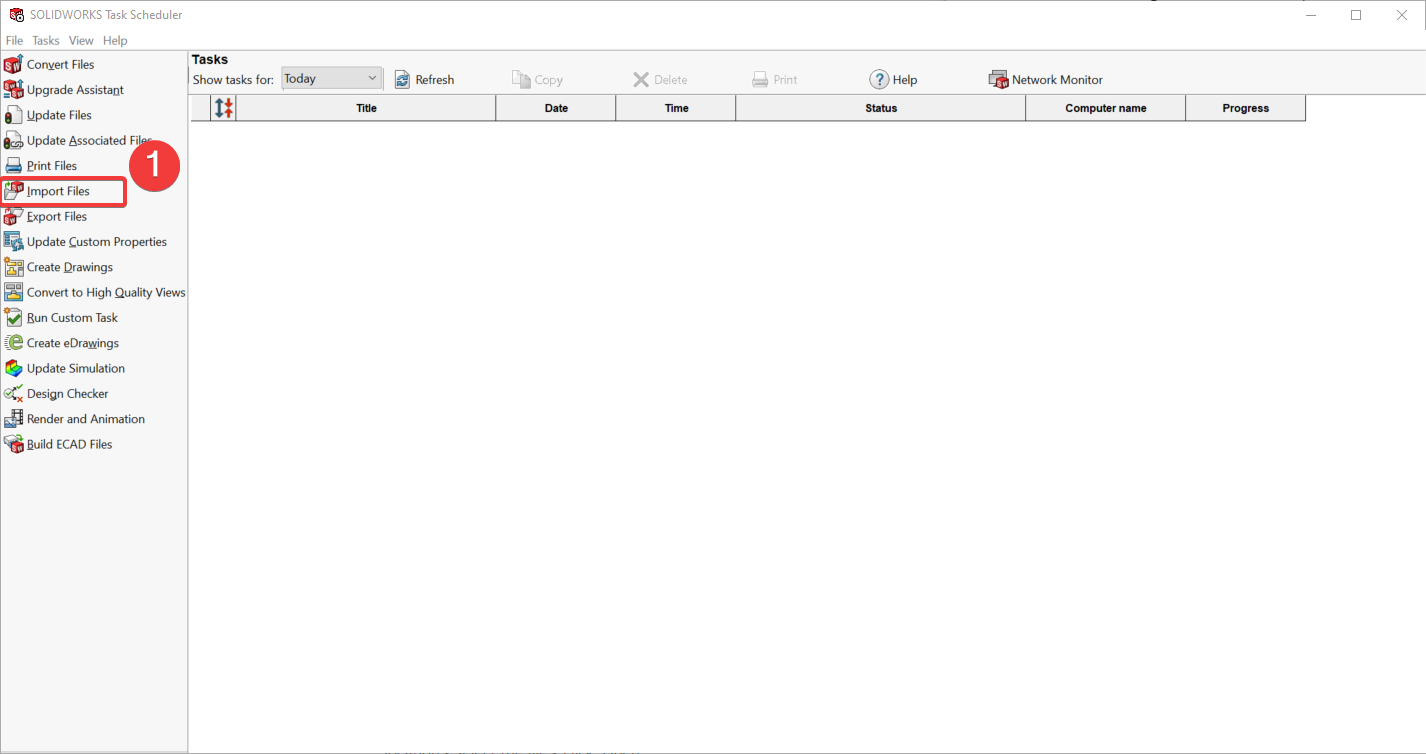Screen dimensions: 1426x754
Task: Sort tasks by Status column
Action: point(881,108)
